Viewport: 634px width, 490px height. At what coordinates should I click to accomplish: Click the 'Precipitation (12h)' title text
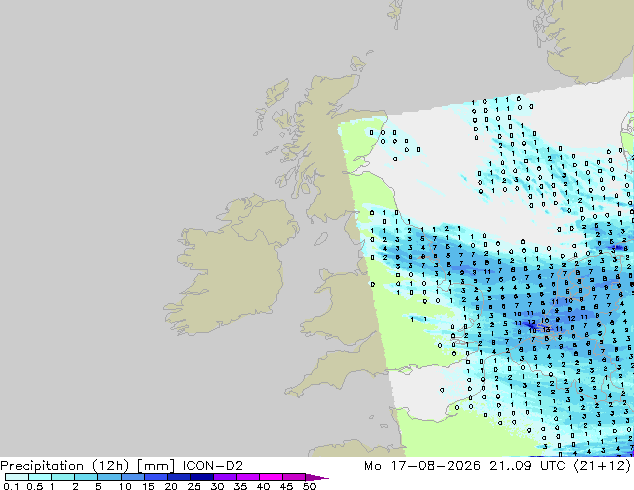pos(65,466)
